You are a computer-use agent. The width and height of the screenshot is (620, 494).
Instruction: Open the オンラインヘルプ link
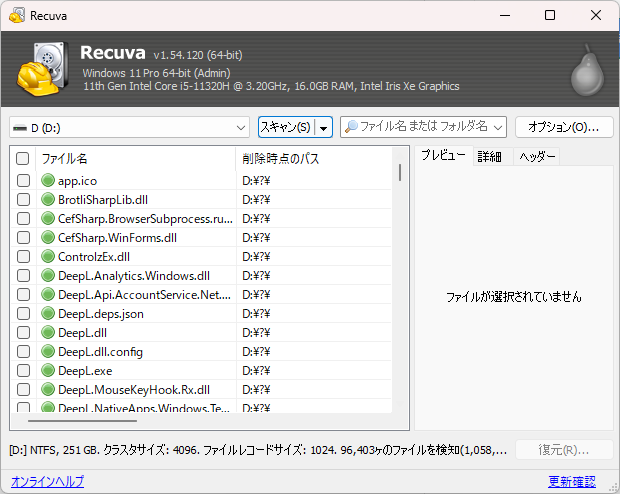pyautogui.click(x=47, y=482)
